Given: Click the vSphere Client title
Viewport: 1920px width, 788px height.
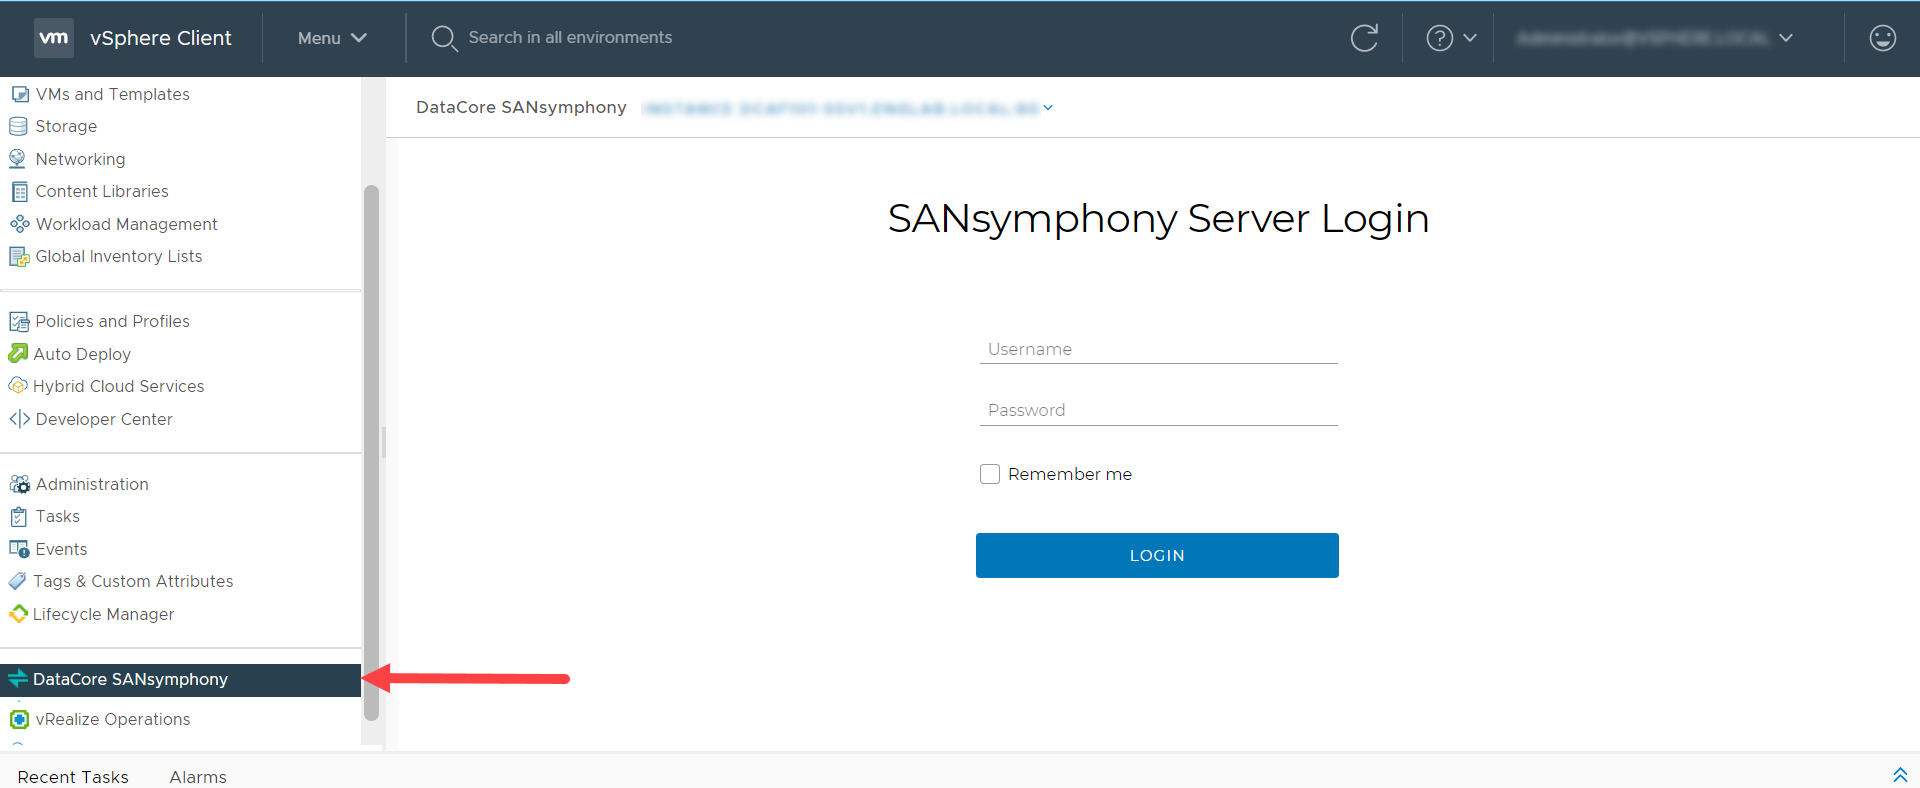Looking at the screenshot, I should [160, 38].
